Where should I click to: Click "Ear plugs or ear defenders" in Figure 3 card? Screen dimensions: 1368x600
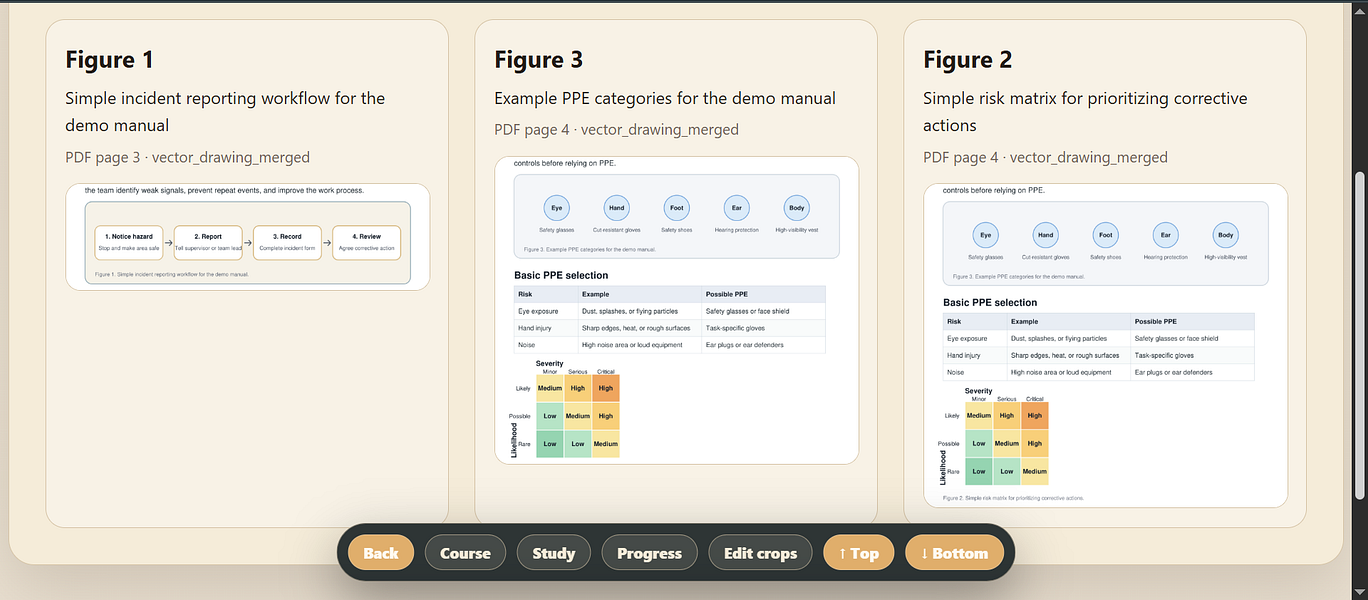click(x=744, y=345)
